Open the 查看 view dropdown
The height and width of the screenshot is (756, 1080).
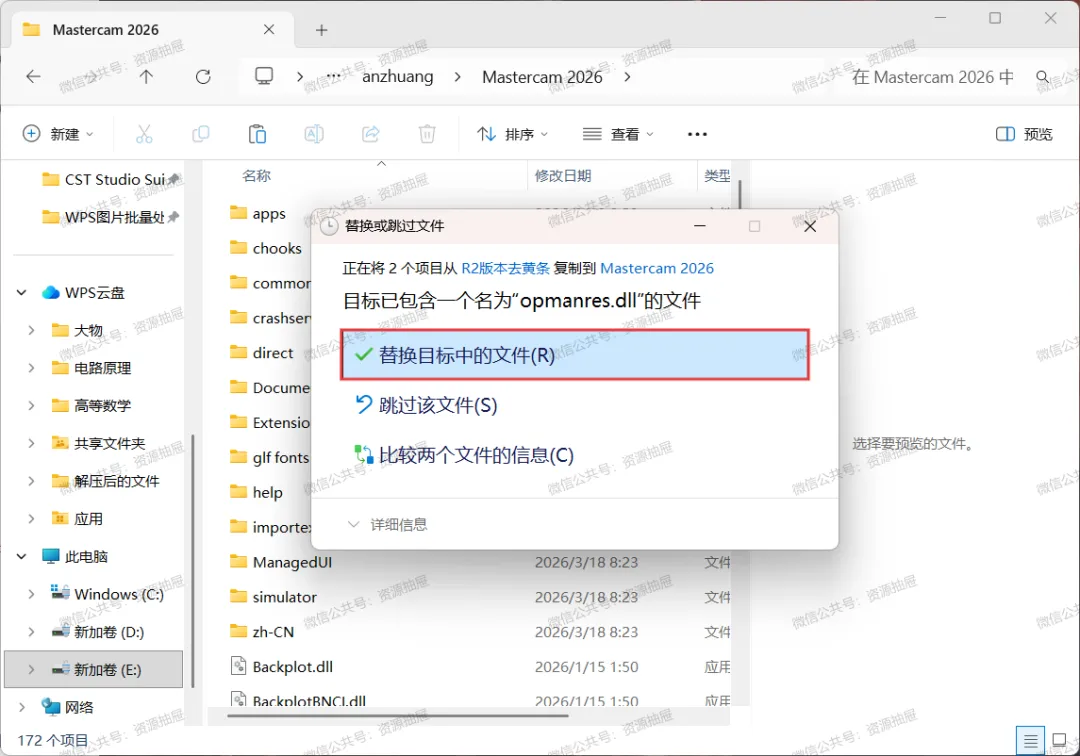(618, 134)
